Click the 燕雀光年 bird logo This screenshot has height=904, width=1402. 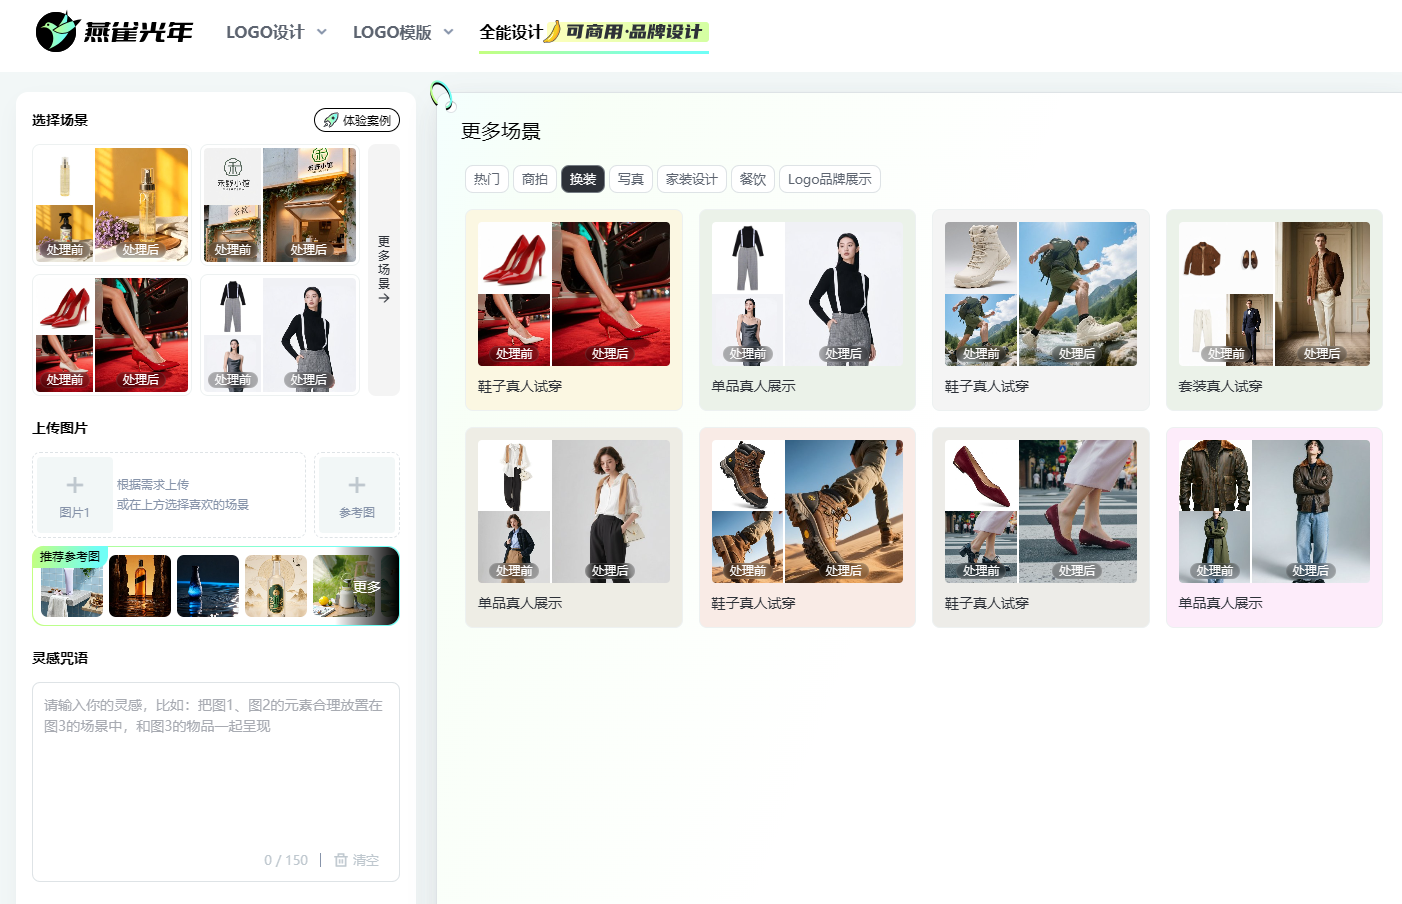point(57,32)
